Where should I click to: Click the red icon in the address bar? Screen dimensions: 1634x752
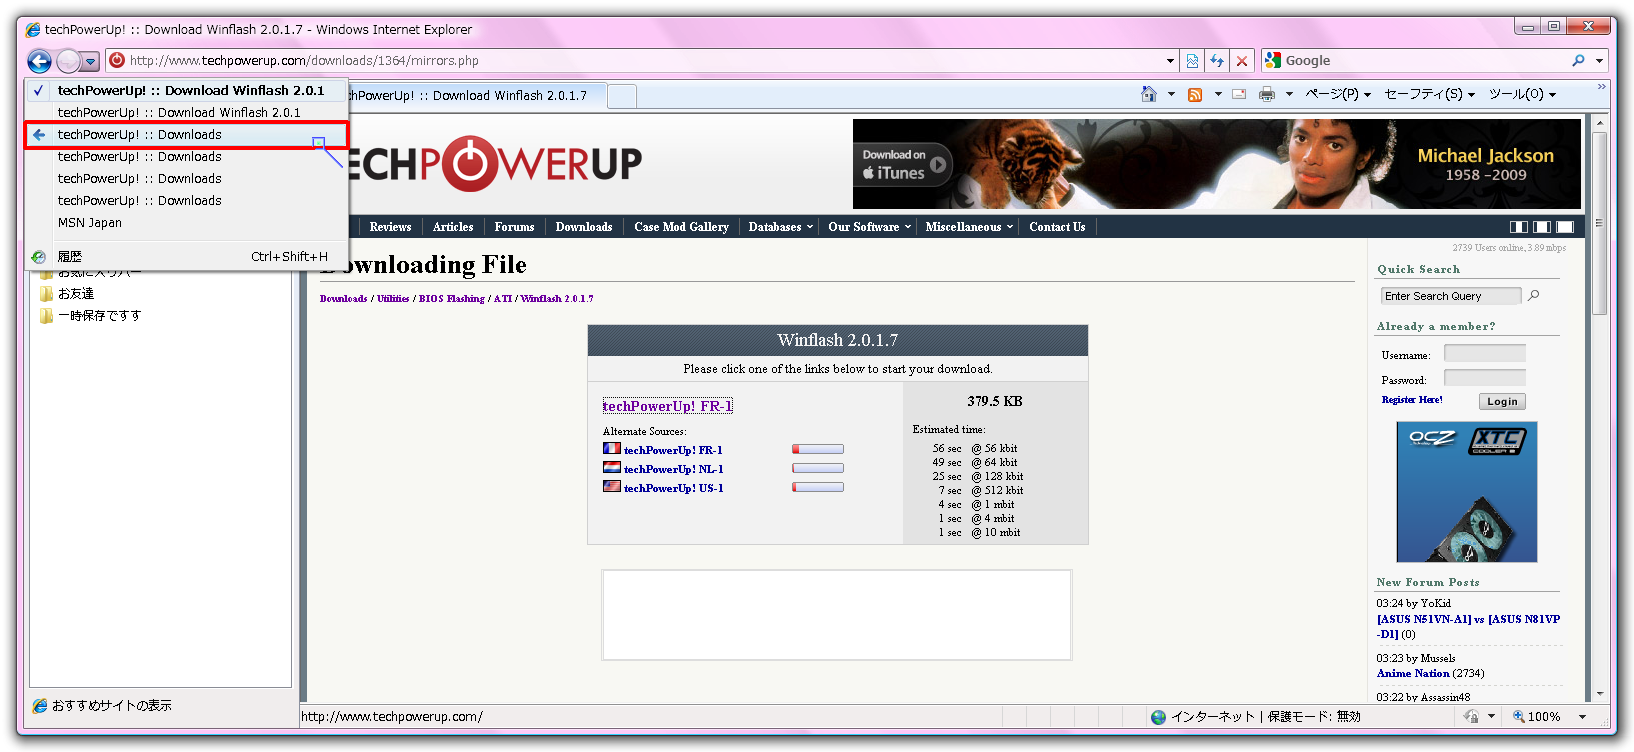click(x=117, y=60)
